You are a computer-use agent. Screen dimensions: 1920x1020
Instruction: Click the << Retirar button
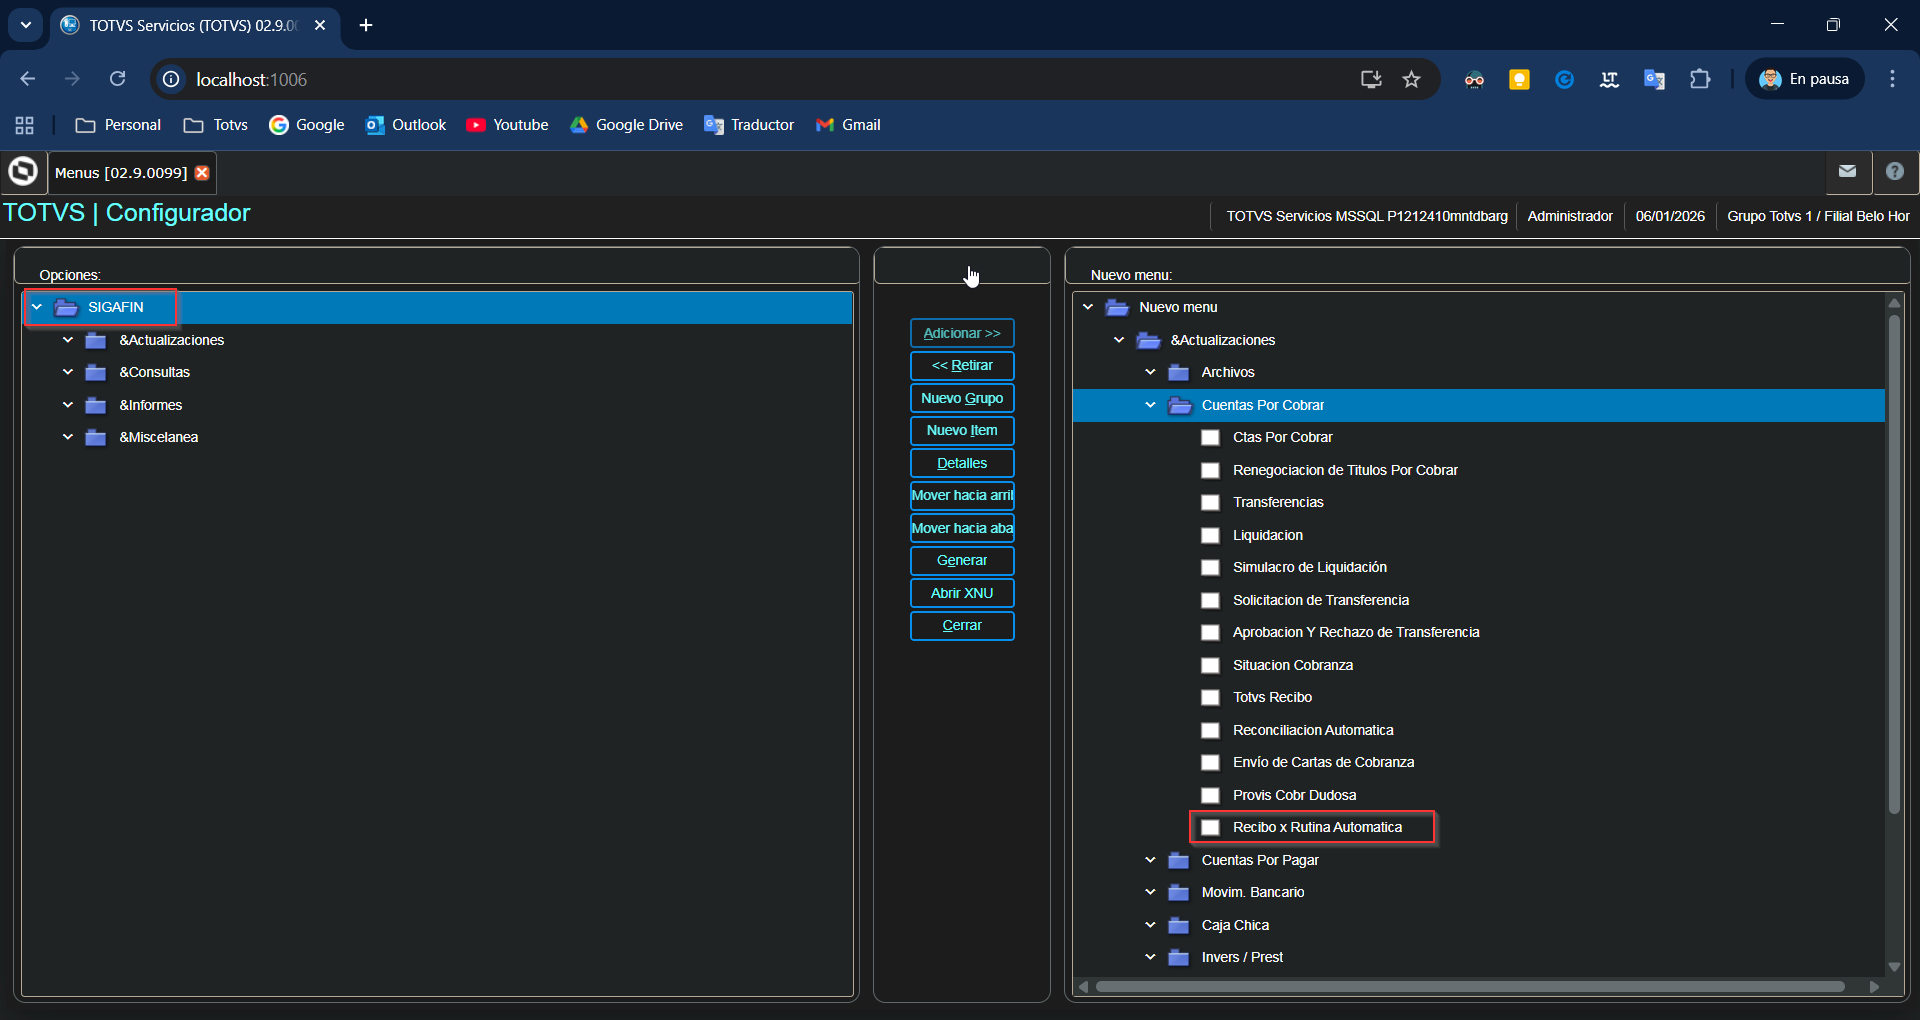[962, 365]
